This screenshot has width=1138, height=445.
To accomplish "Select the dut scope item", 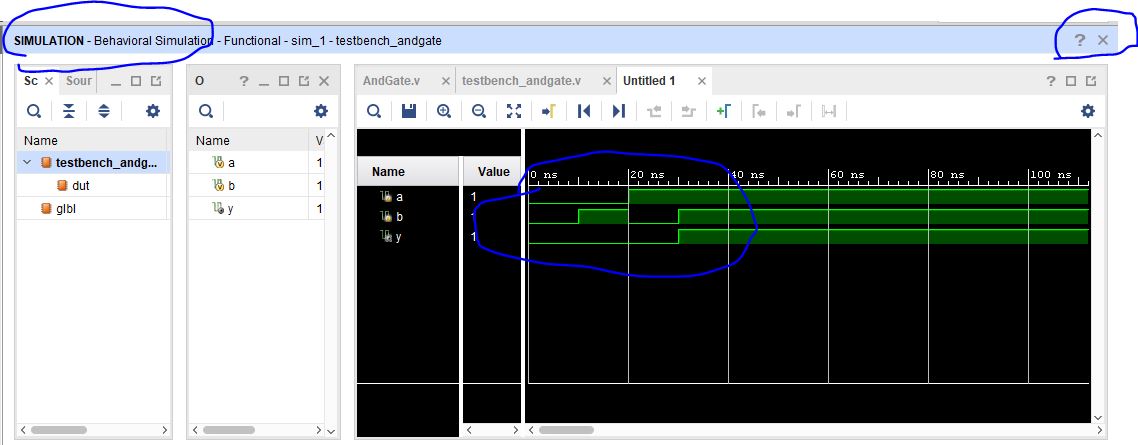I will pyautogui.click(x=81, y=185).
